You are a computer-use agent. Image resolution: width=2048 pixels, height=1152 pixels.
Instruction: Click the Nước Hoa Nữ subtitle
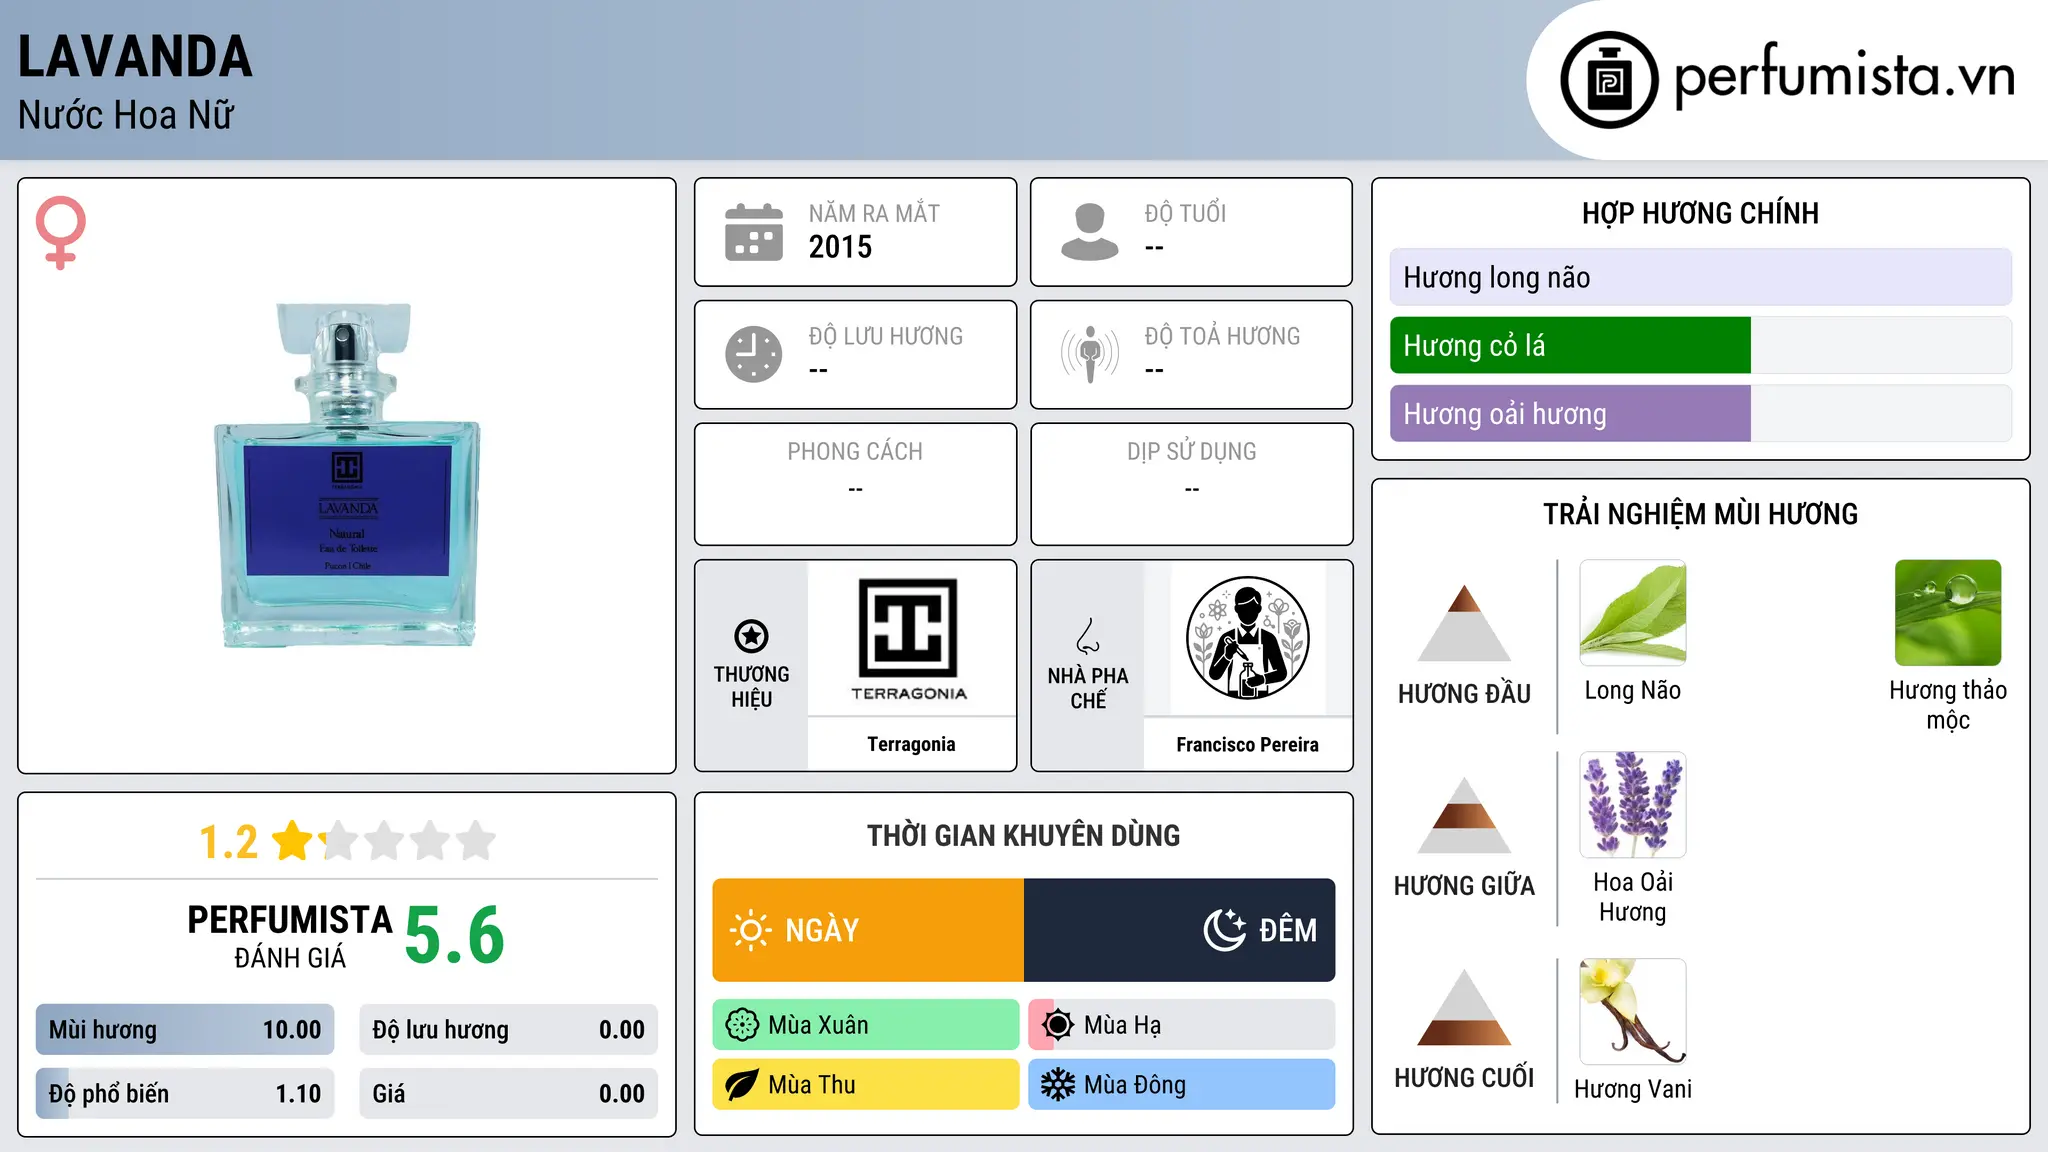[x=126, y=115]
